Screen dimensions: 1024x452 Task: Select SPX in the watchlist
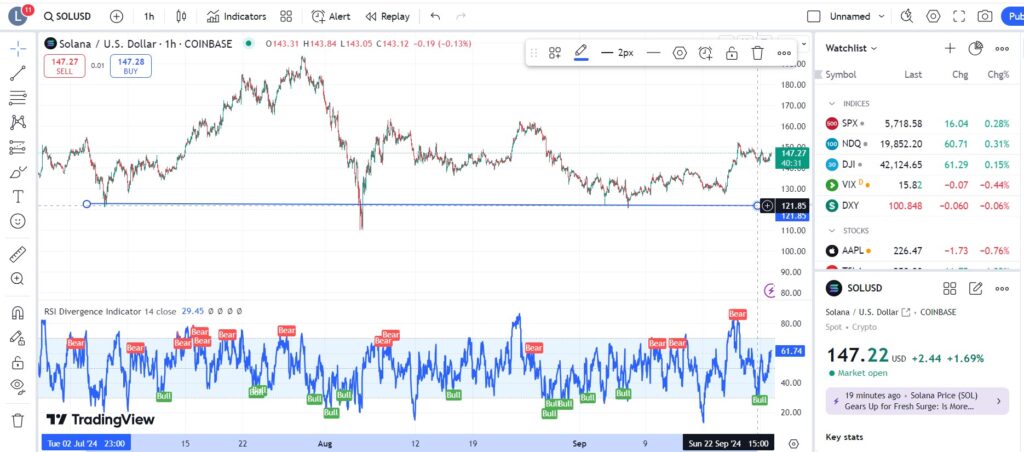pos(918,123)
